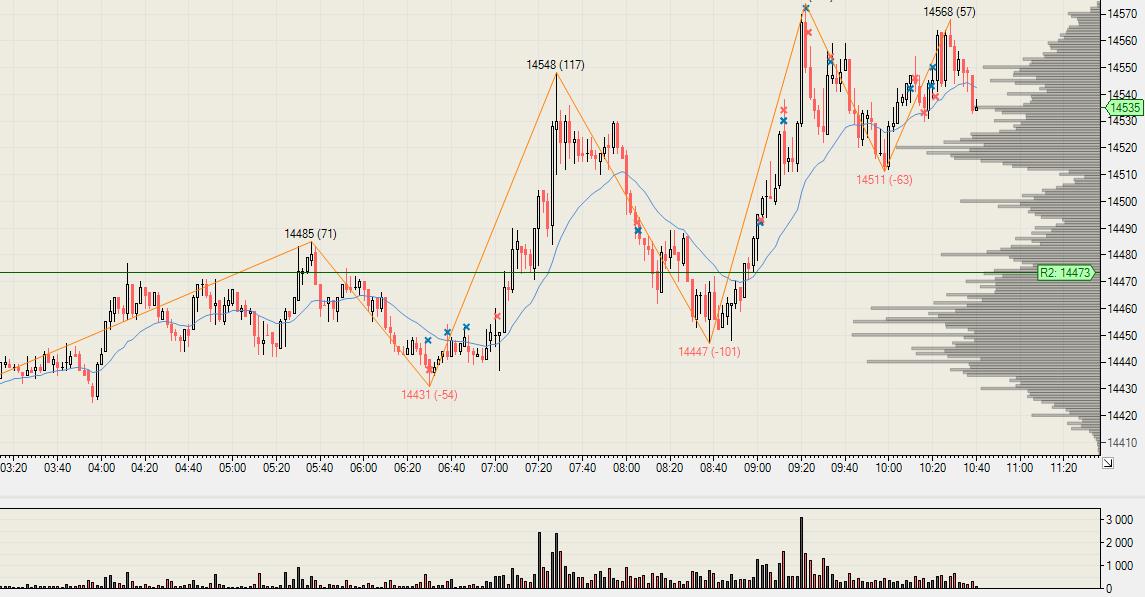Click the swing low label 14447 (-101)
This screenshot has height=597, width=1145.
(709, 352)
